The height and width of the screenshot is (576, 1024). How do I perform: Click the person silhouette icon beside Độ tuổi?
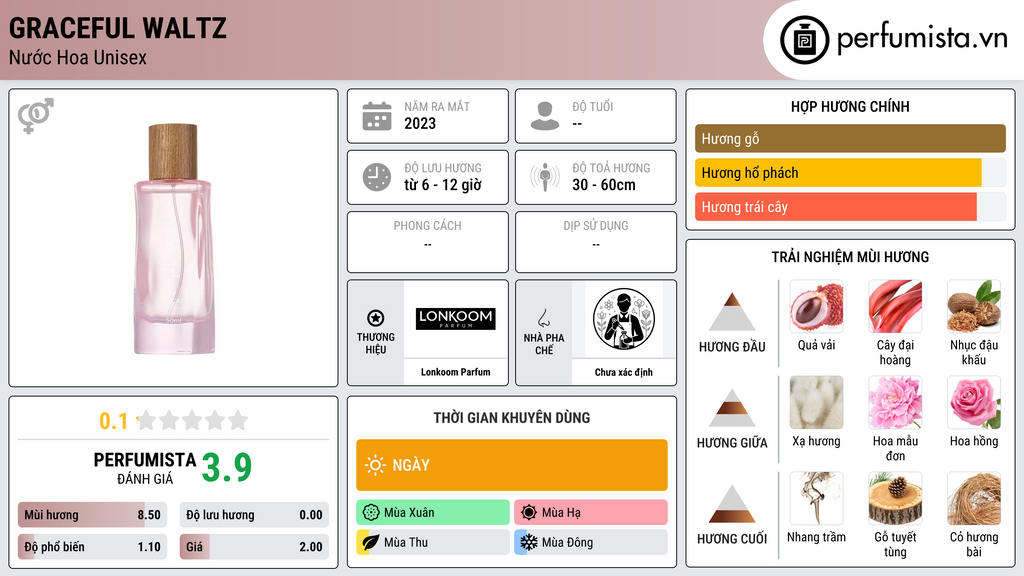pyautogui.click(x=545, y=116)
